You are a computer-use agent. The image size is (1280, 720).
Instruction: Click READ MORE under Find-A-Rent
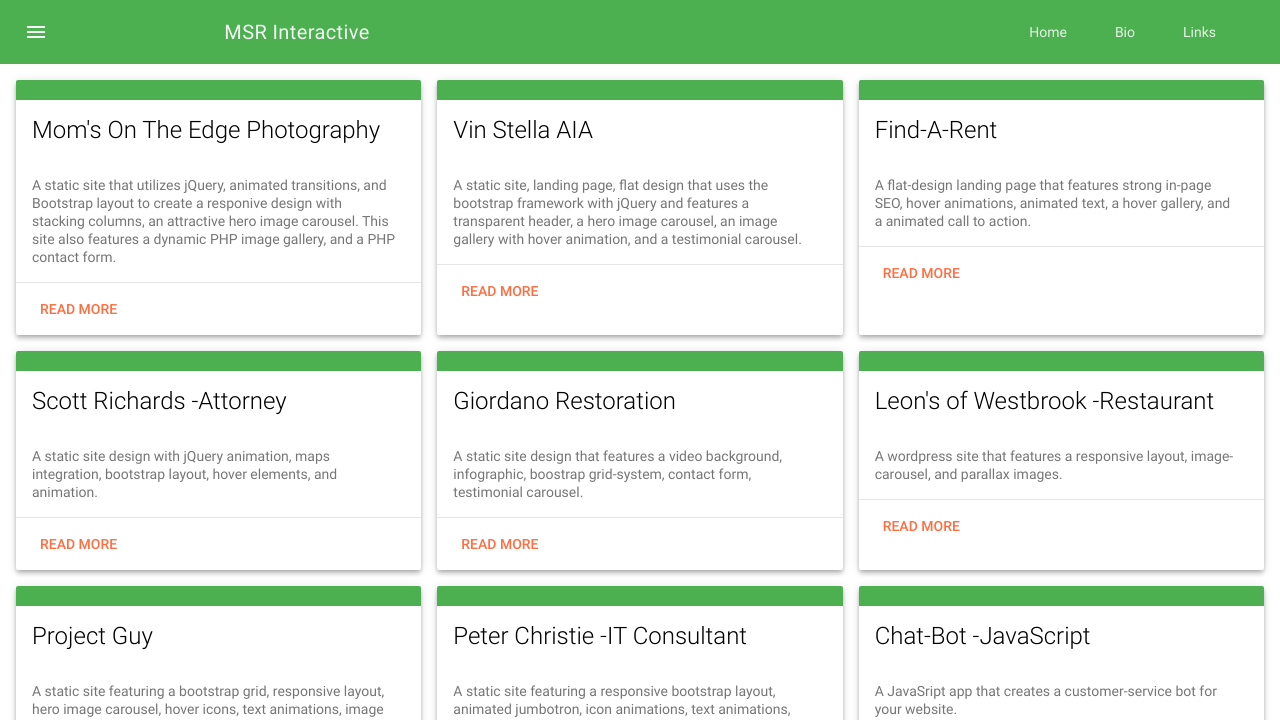coord(920,273)
